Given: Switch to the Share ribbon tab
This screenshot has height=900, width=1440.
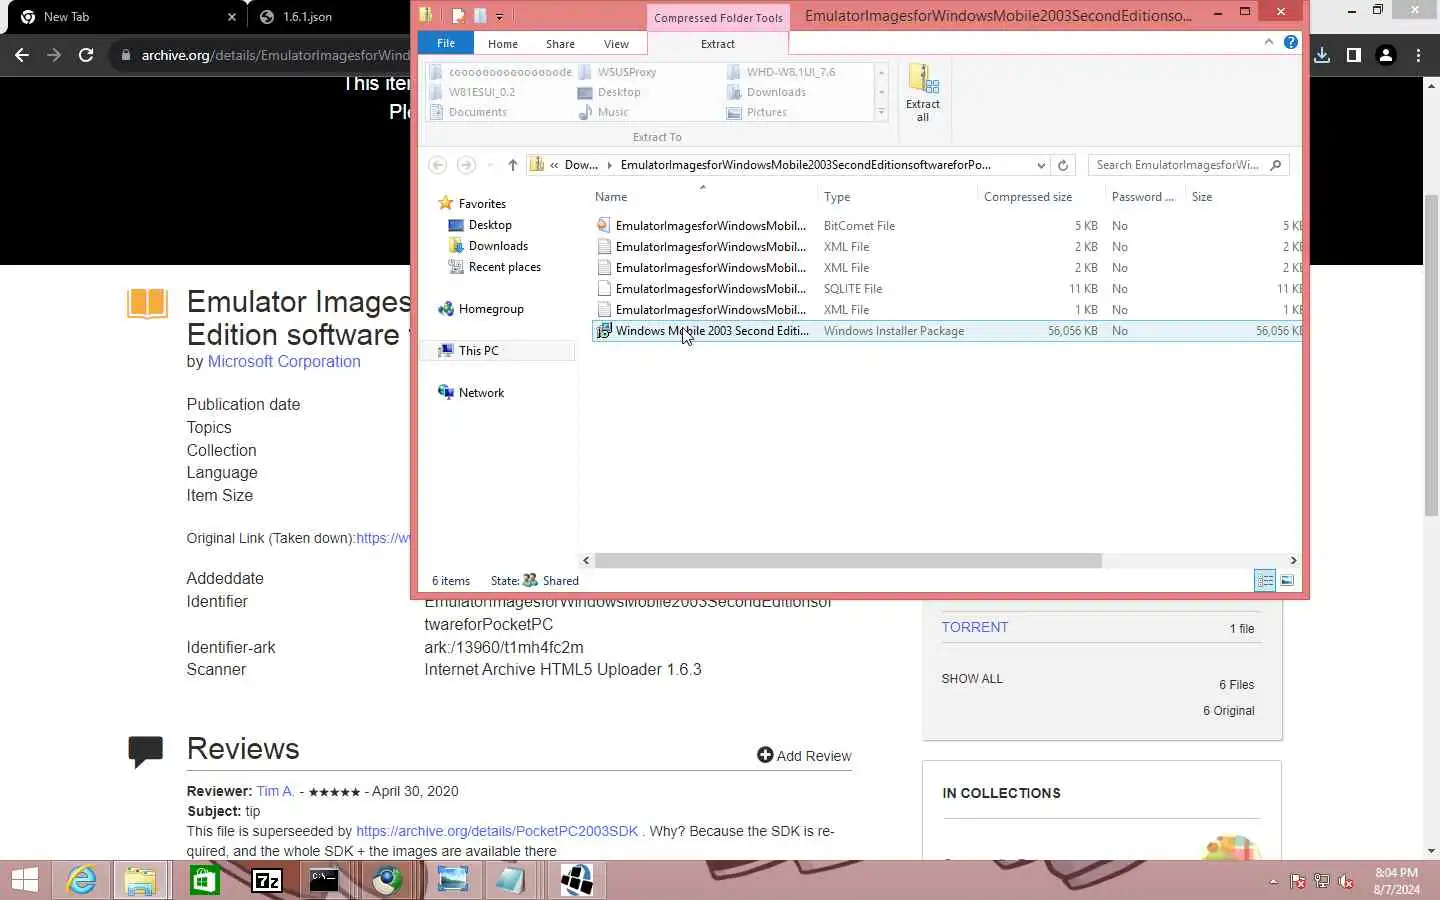Looking at the screenshot, I should (560, 44).
